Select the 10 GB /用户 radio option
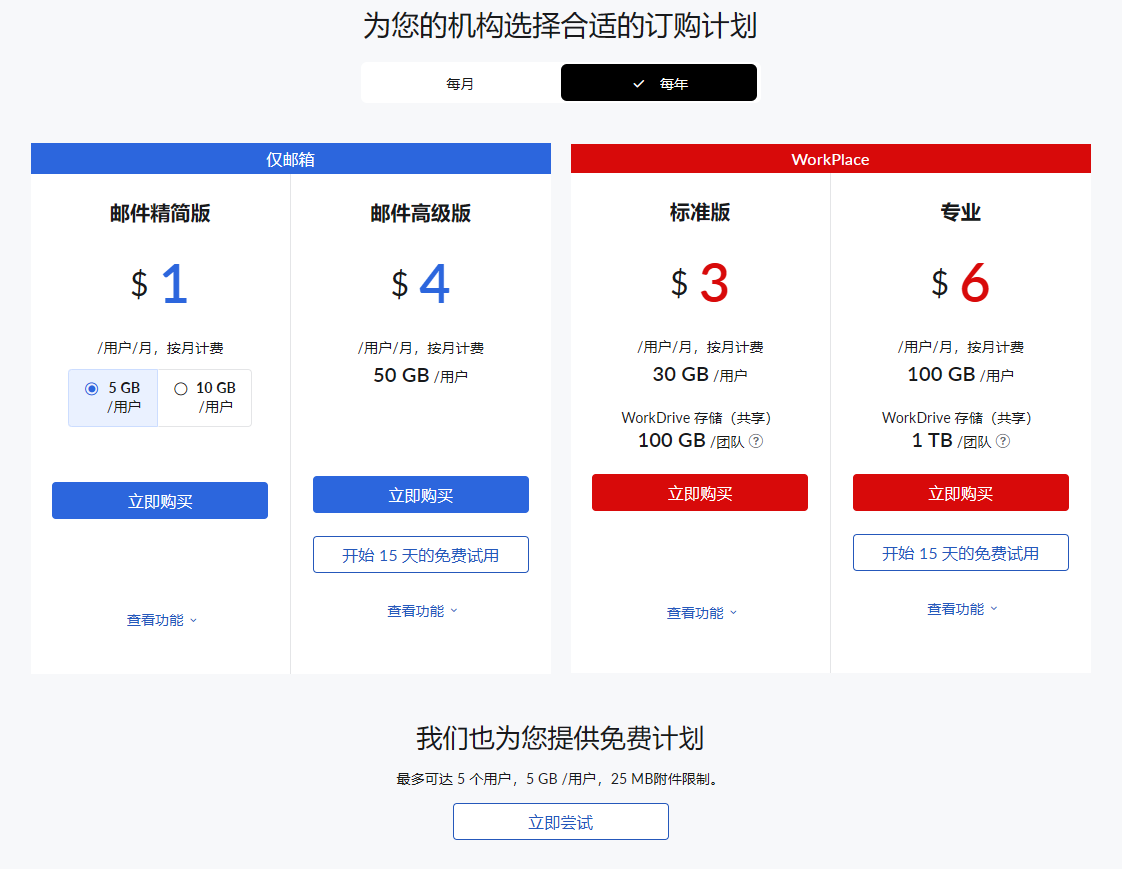1122x869 pixels. pyautogui.click(x=181, y=389)
